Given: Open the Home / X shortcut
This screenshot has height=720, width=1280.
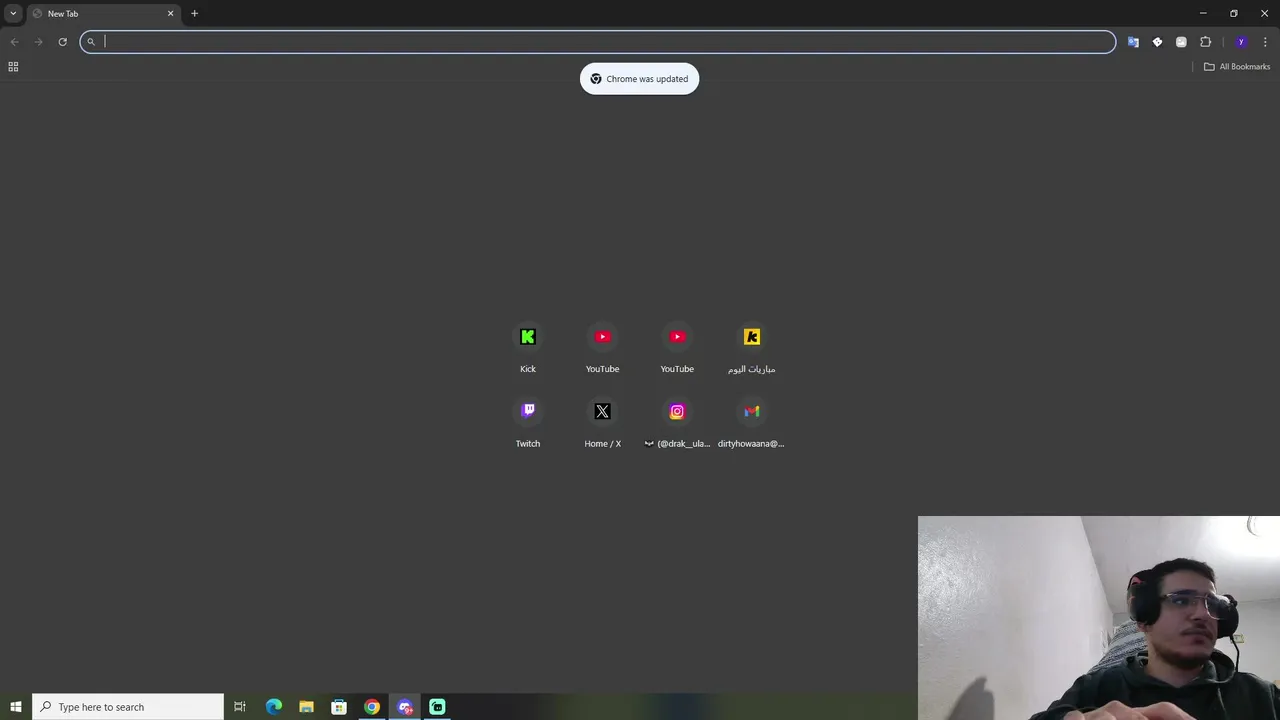Looking at the screenshot, I should [602, 423].
